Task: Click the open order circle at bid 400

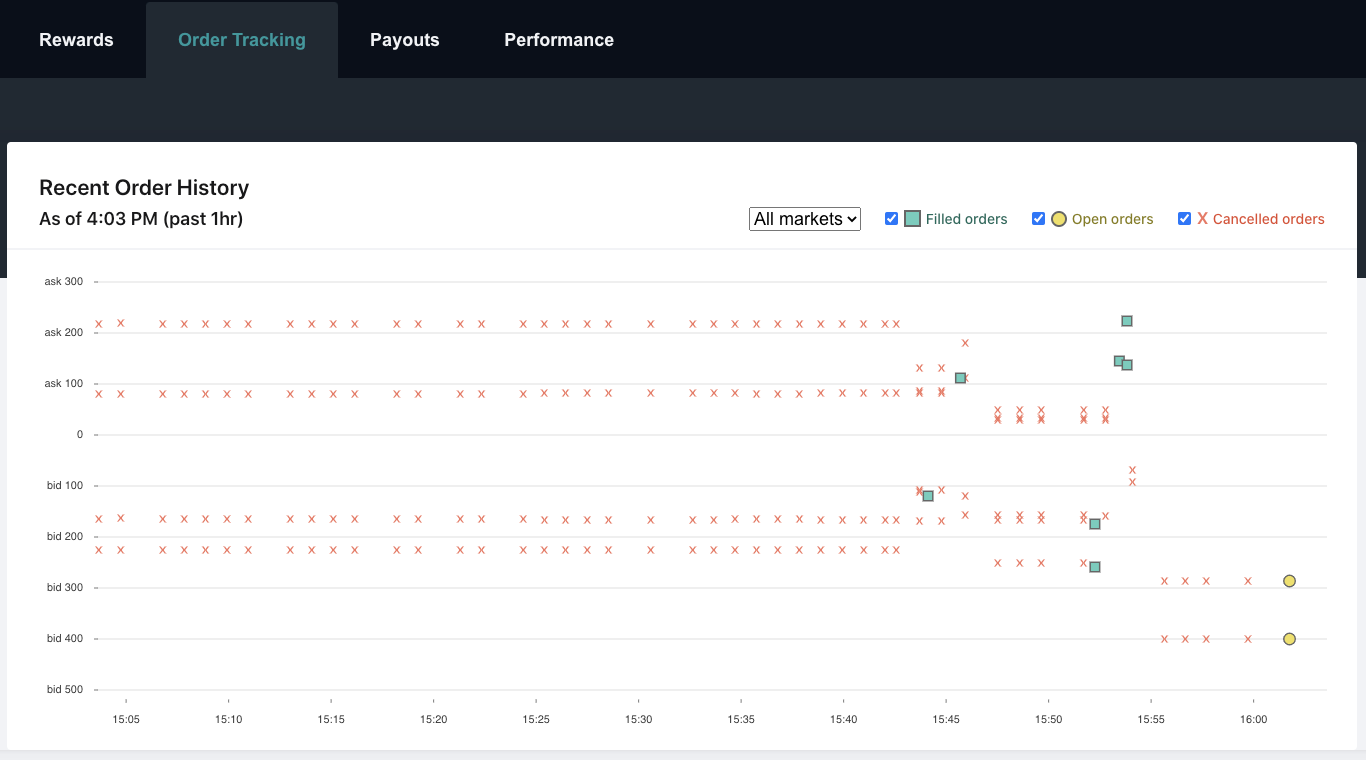Action: point(1290,639)
